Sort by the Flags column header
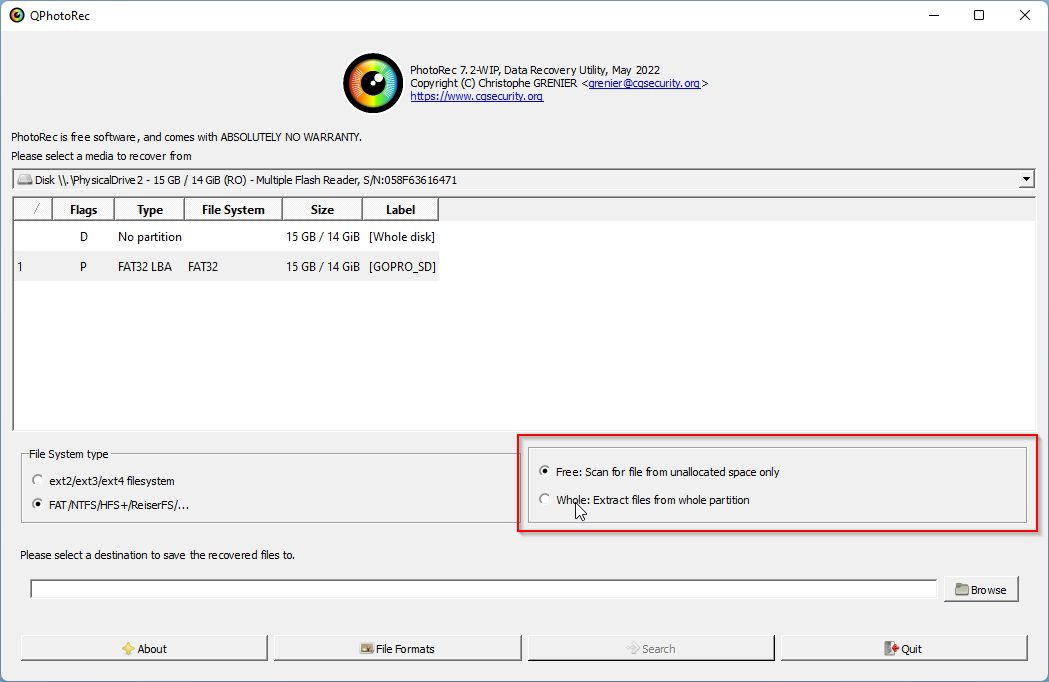 [x=83, y=209]
